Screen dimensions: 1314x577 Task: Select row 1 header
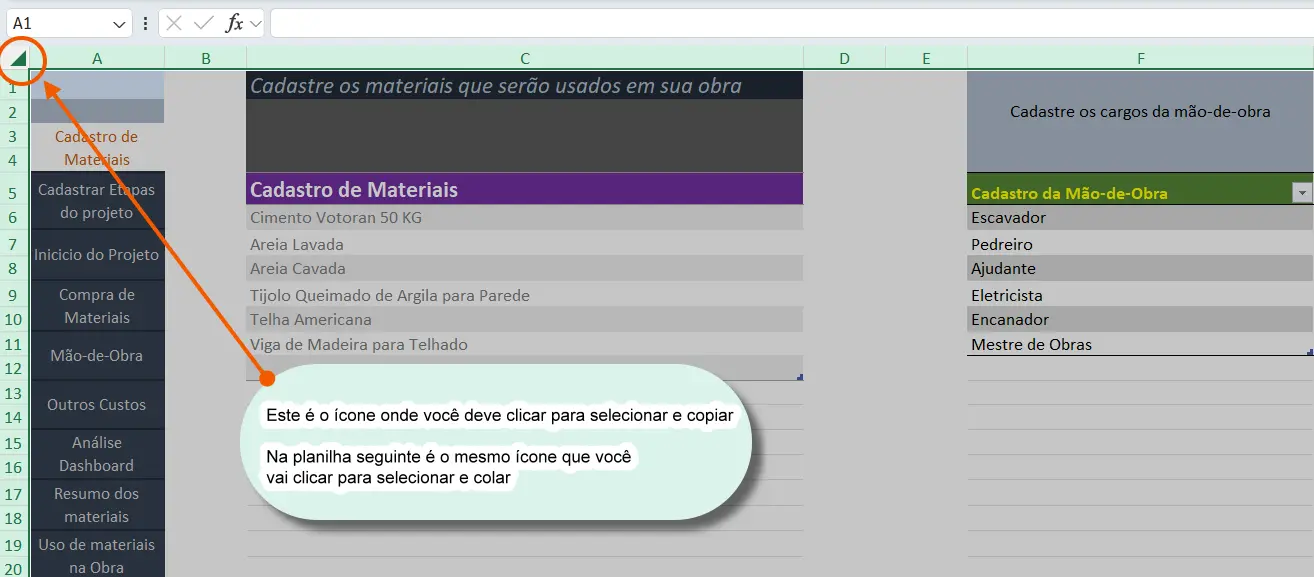pos(14,87)
